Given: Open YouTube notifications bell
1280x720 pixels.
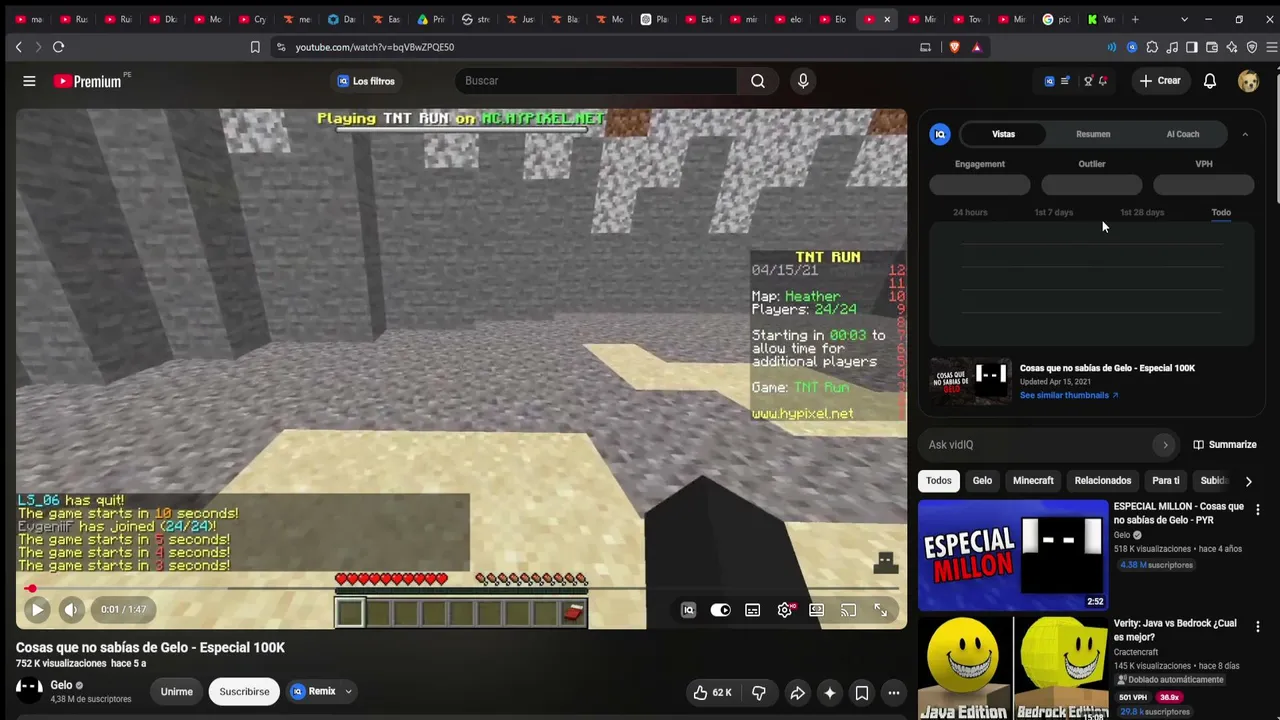Looking at the screenshot, I should pos(1210,81).
